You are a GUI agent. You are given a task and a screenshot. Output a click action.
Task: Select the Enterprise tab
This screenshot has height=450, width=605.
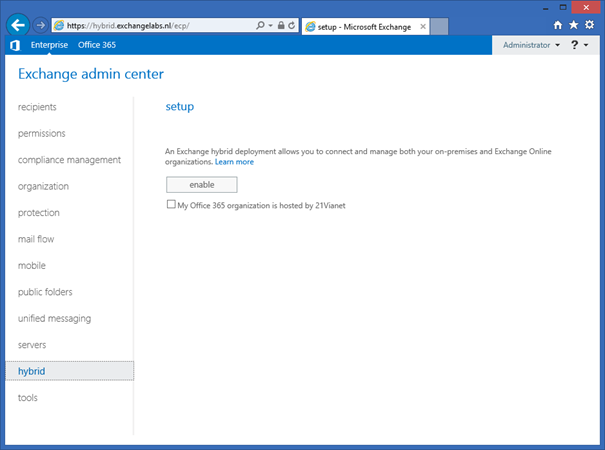point(50,45)
